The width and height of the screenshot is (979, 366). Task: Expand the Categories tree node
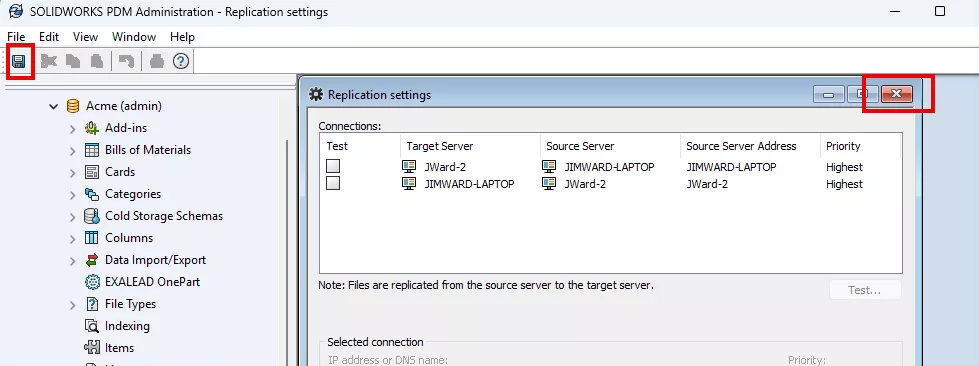click(x=72, y=195)
